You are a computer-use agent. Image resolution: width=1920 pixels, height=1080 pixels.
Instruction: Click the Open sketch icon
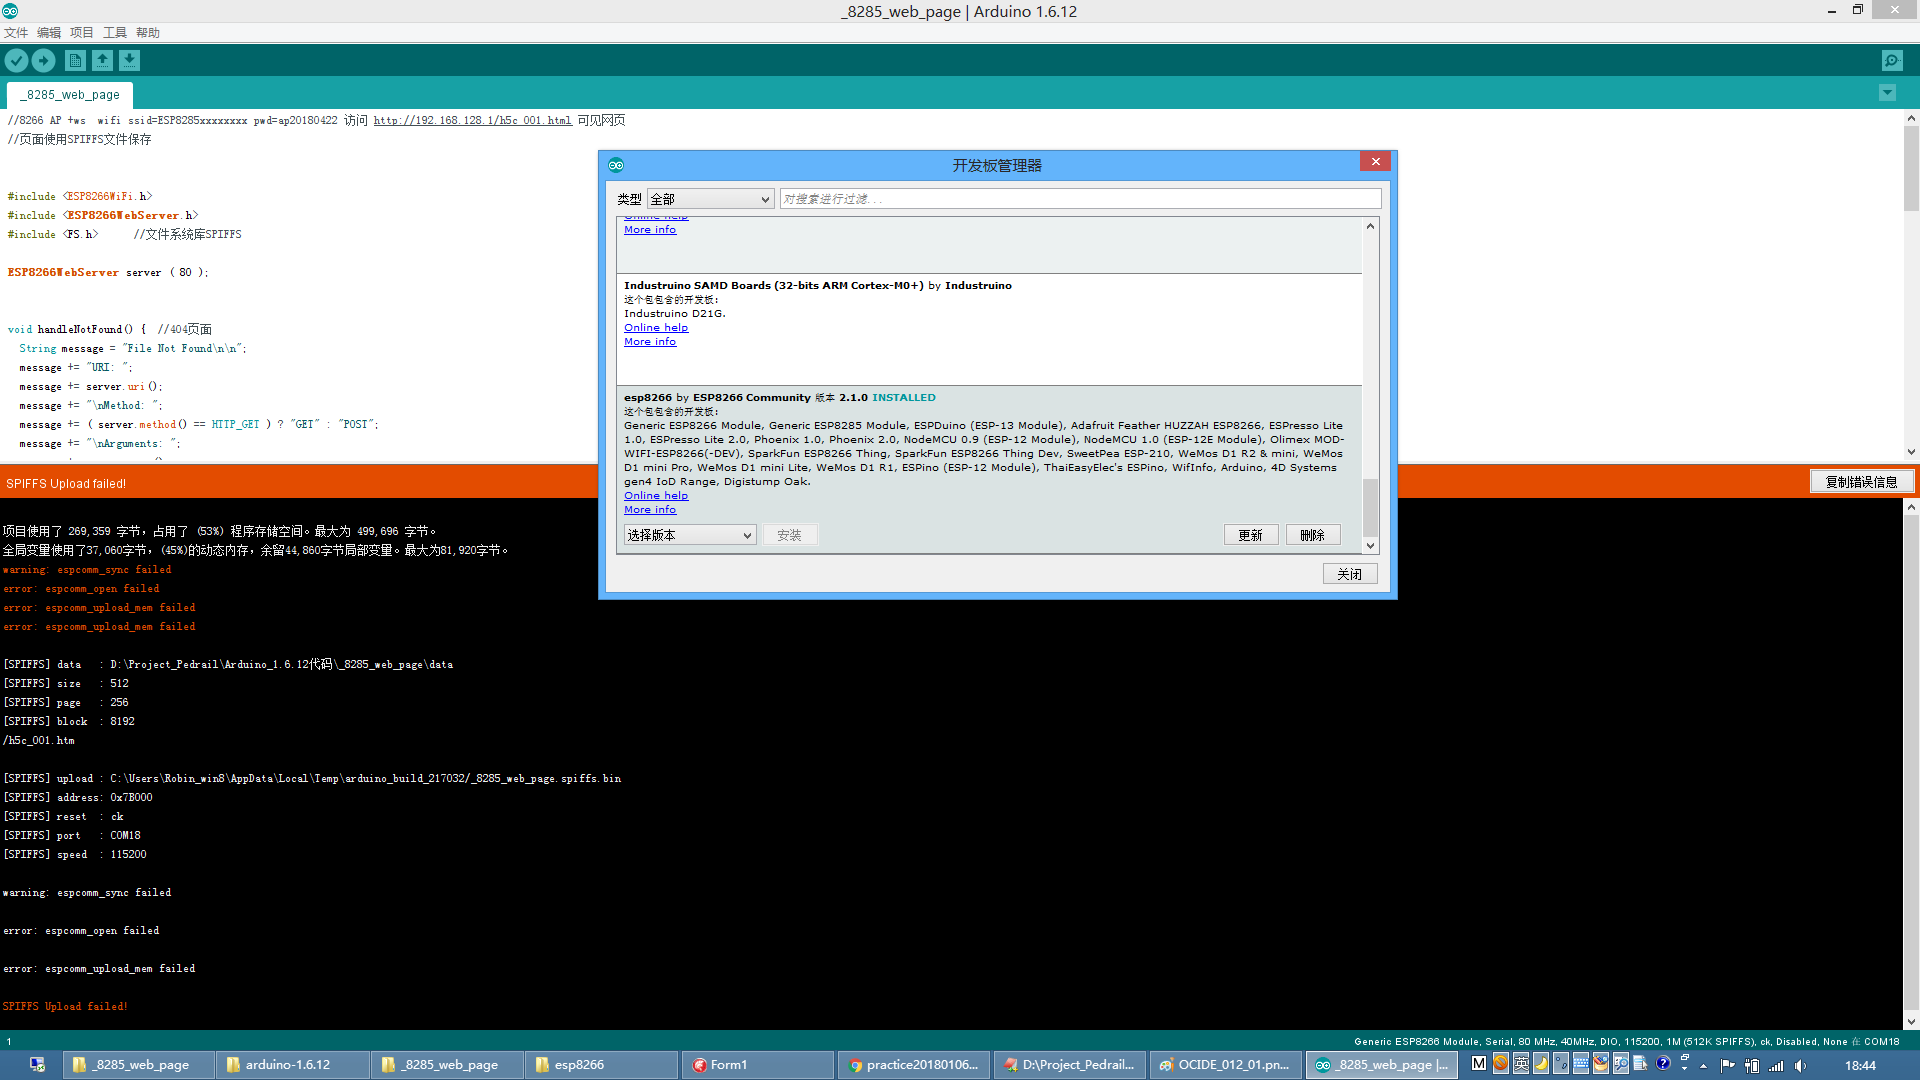[102, 61]
